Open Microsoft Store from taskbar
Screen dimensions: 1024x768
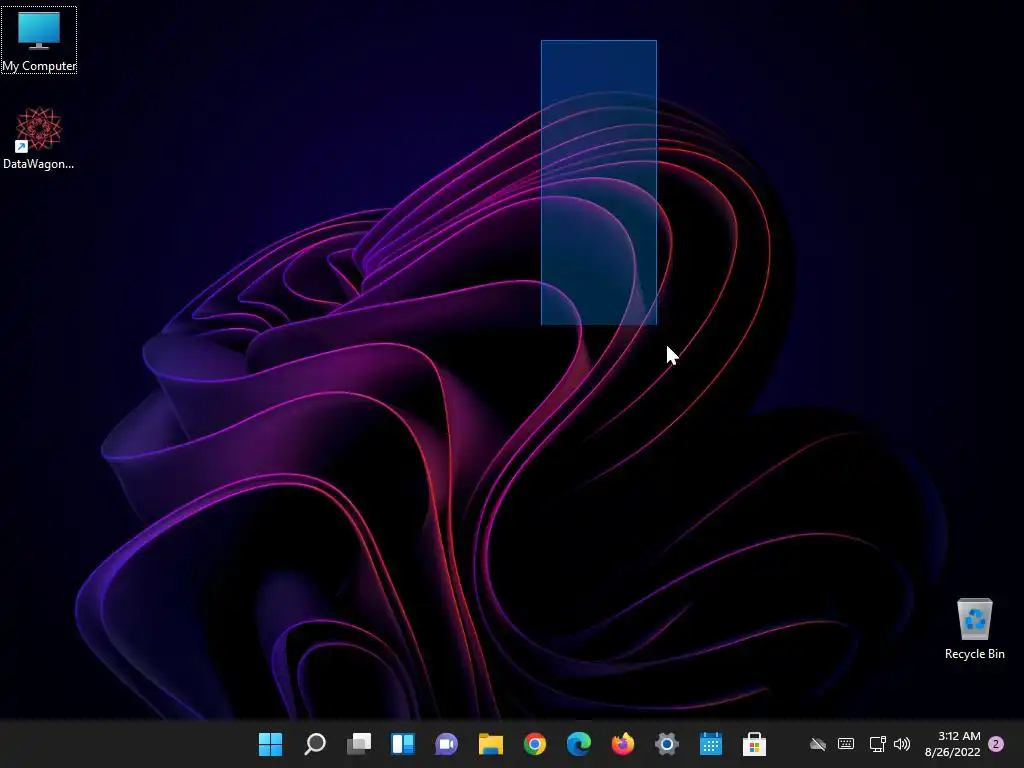[754, 744]
